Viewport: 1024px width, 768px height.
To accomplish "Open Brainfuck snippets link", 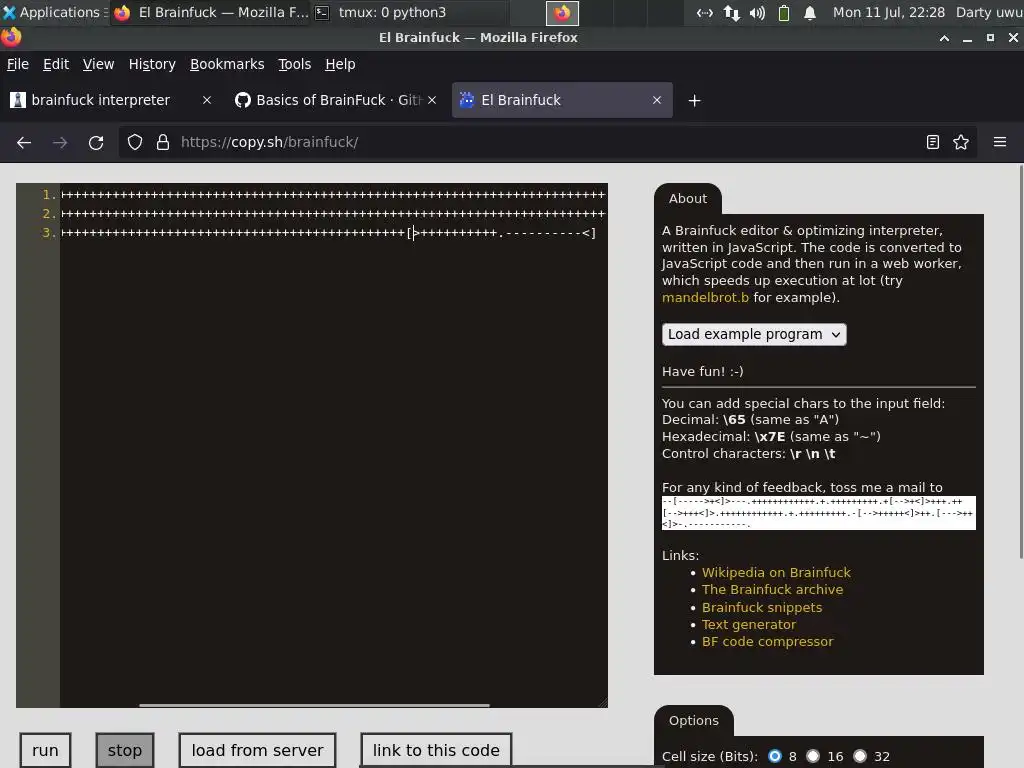I will pyautogui.click(x=761, y=607).
